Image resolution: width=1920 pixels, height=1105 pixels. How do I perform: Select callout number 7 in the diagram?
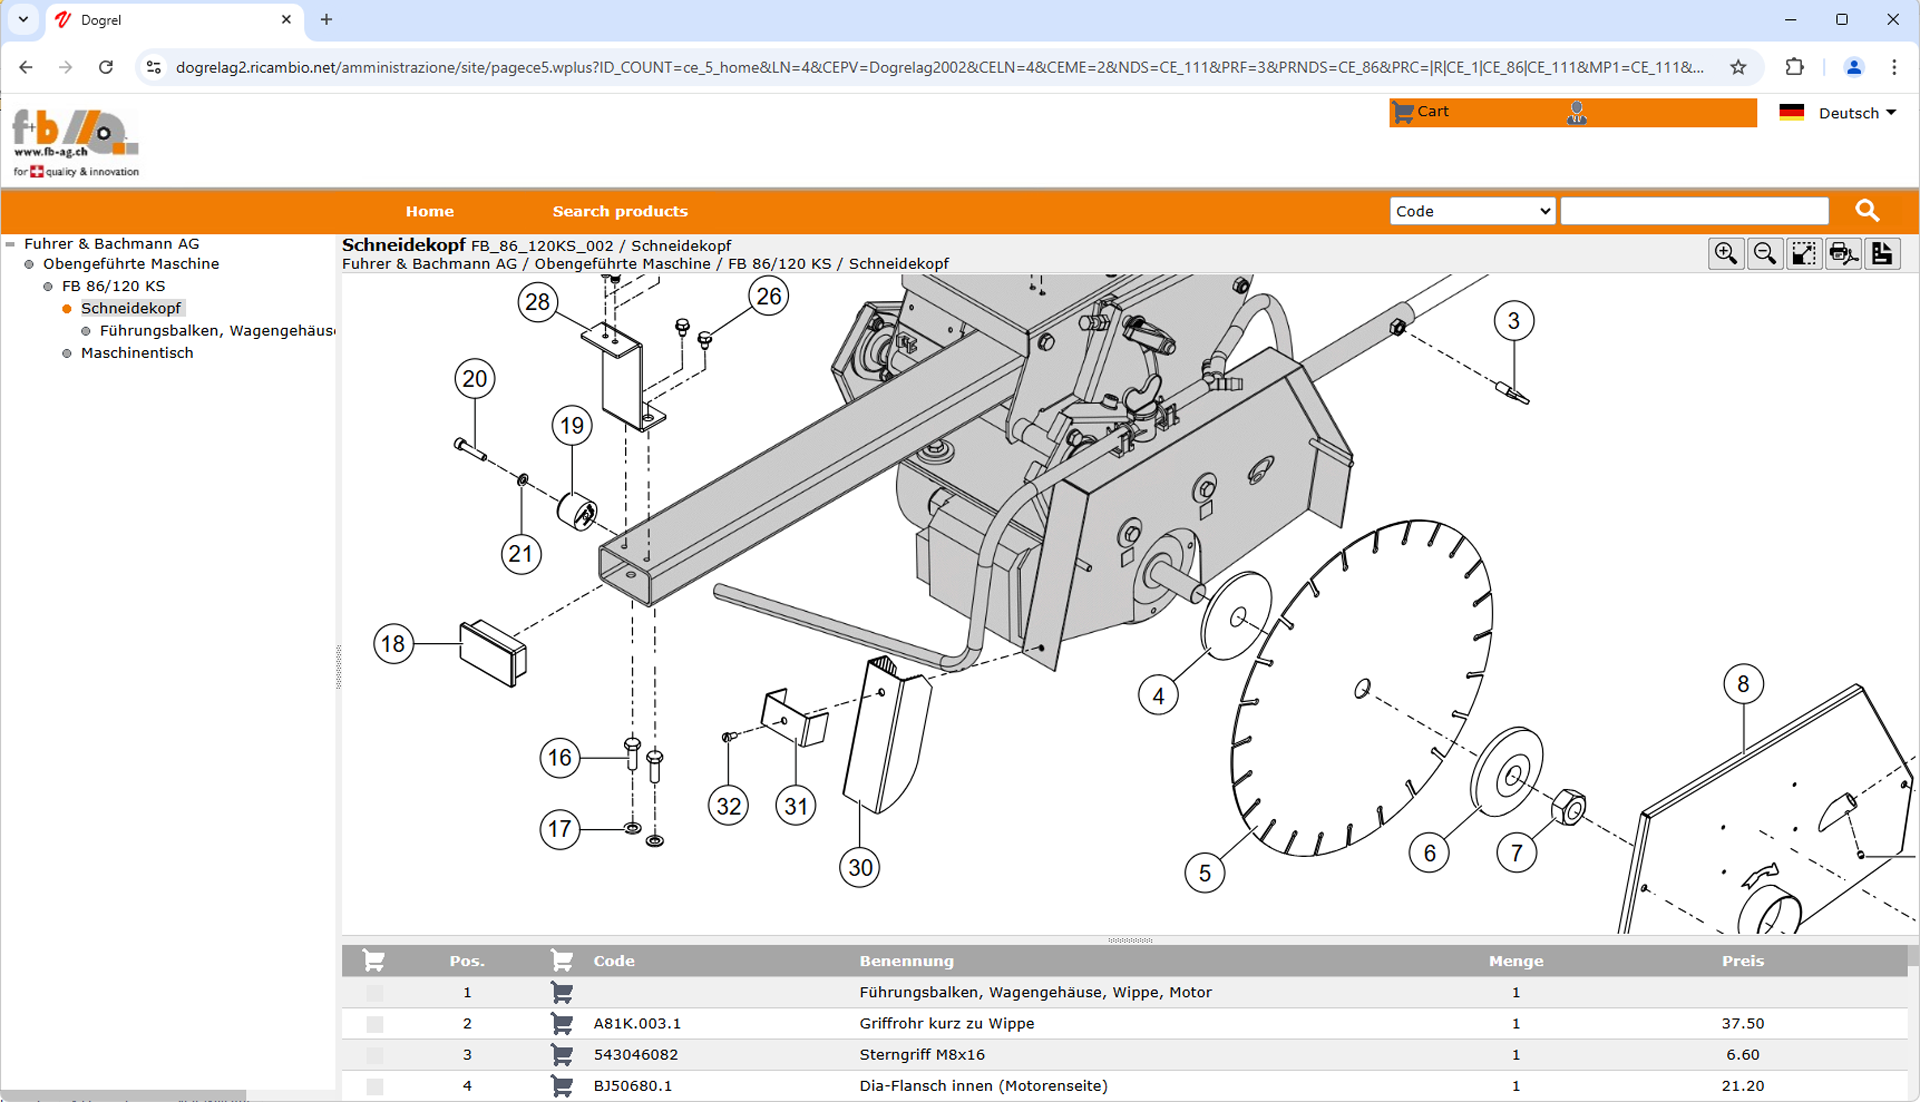pyautogui.click(x=1517, y=853)
